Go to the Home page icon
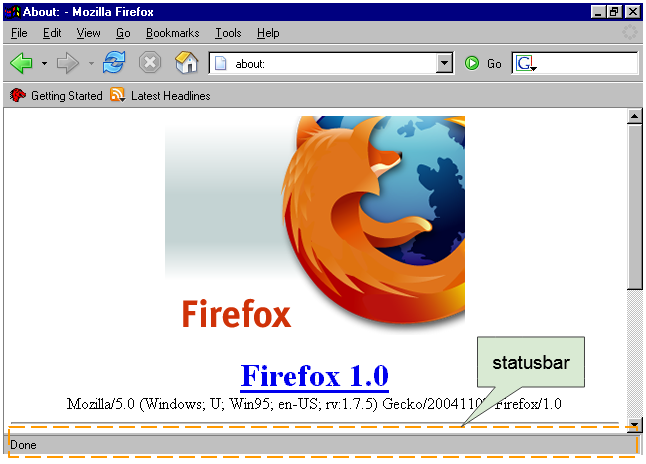646x464 pixels. pos(187,63)
